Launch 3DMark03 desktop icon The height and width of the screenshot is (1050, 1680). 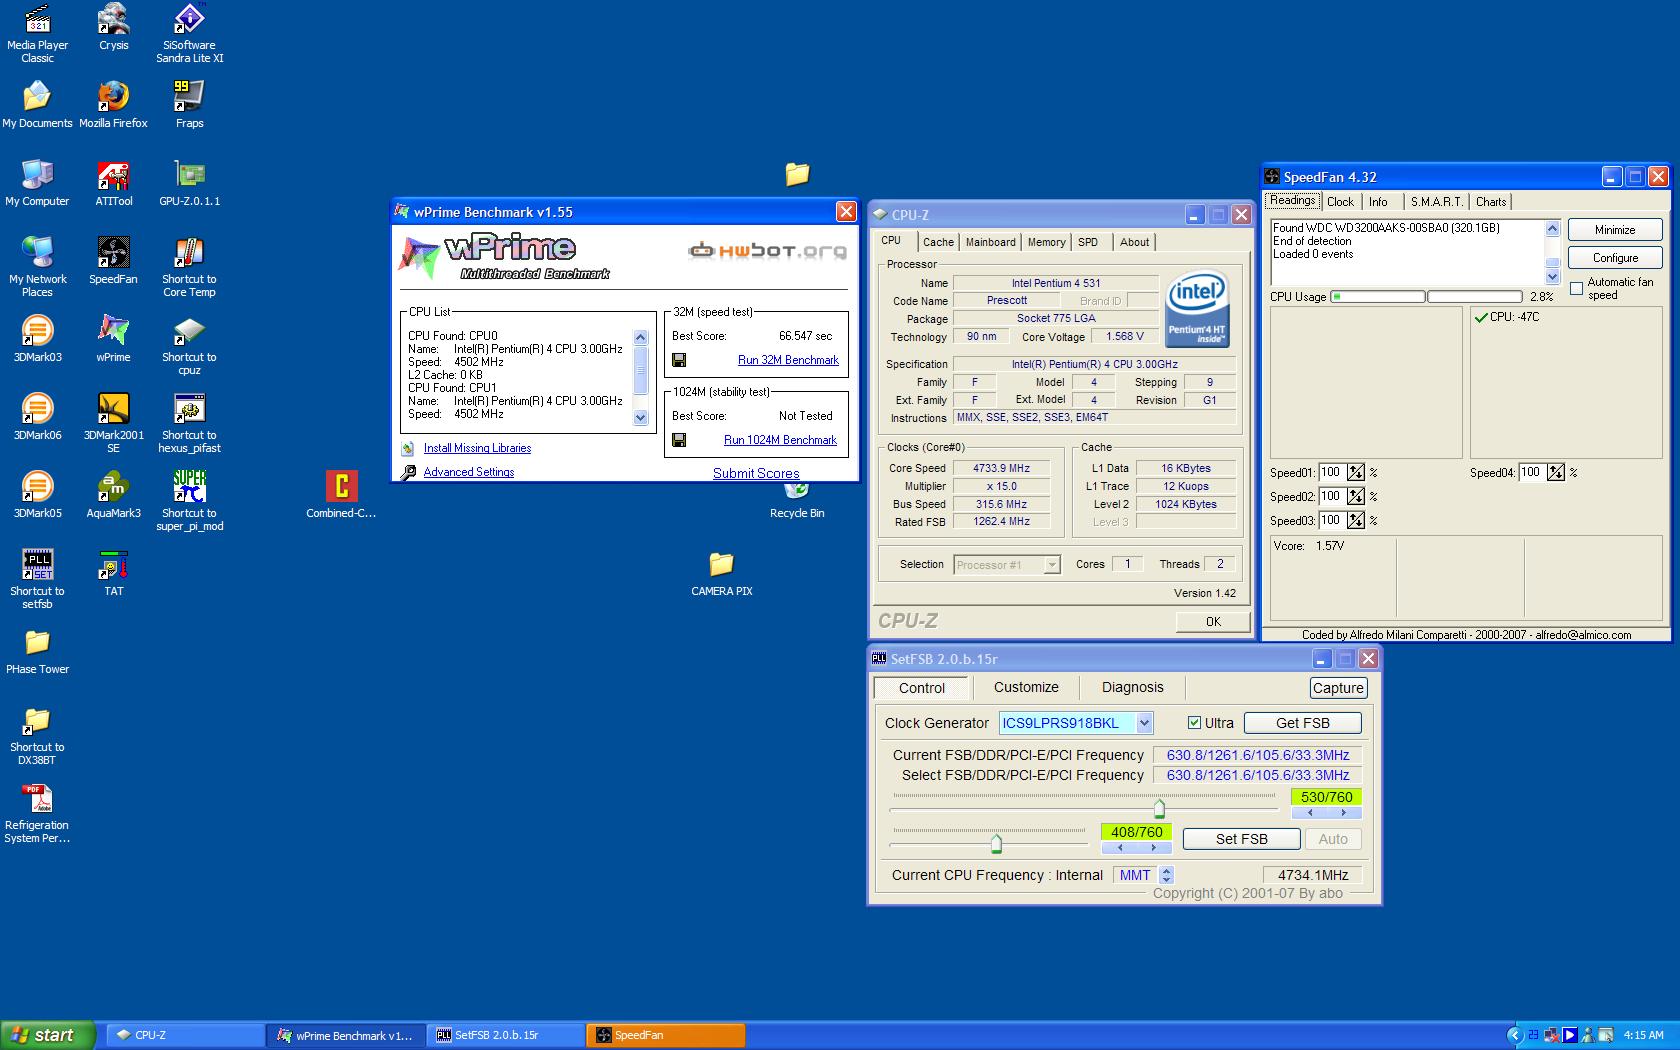pyautogui.click(x=37, y=339)
